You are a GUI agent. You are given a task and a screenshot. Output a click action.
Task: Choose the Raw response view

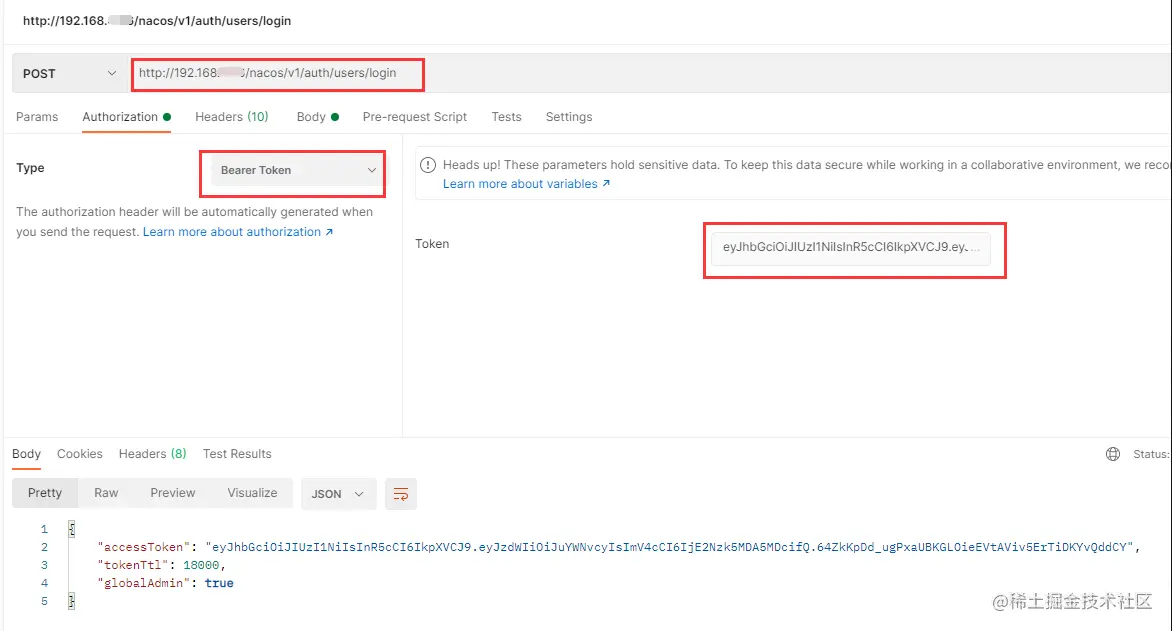click(106, 493)
